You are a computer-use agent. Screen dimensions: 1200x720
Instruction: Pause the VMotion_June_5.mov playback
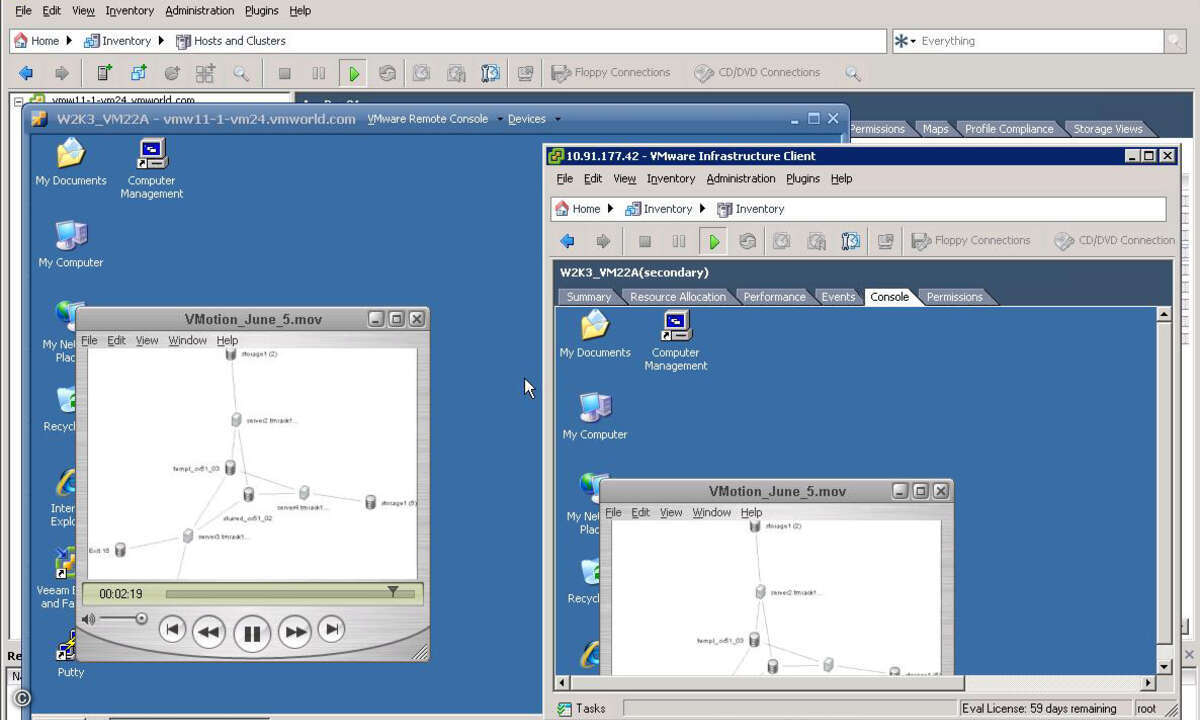click(x=252, y=633)
